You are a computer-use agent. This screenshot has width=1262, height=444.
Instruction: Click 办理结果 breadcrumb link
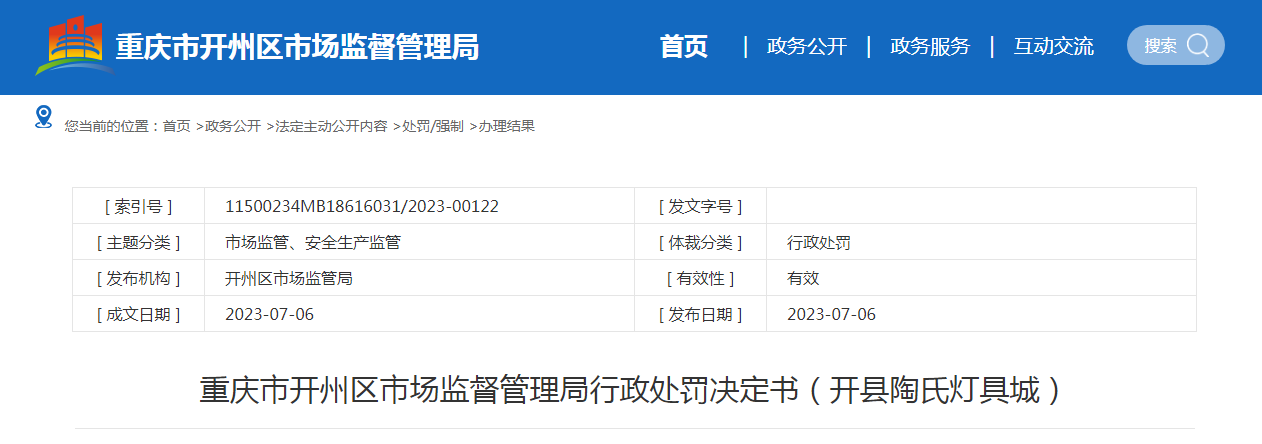click(x=507, y=126)
